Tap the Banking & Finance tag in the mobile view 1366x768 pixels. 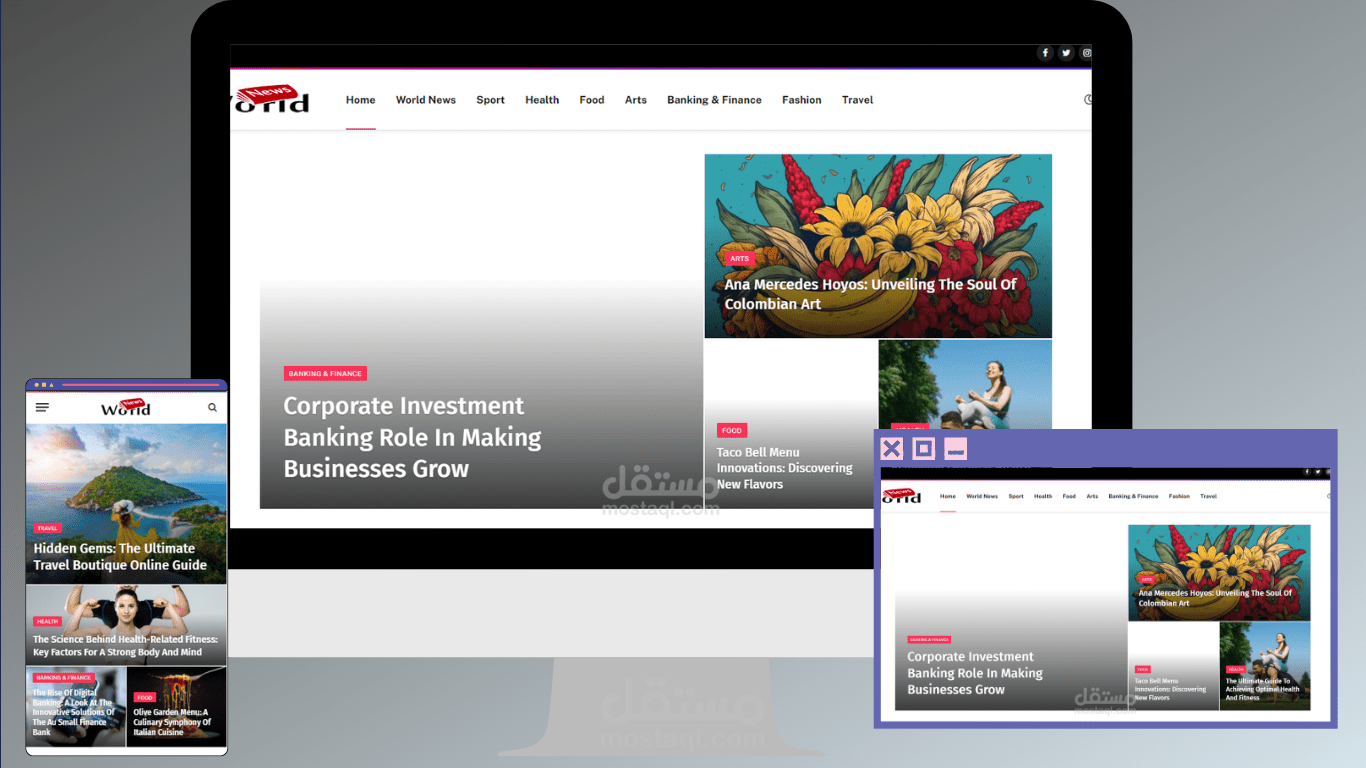(63, 677)
